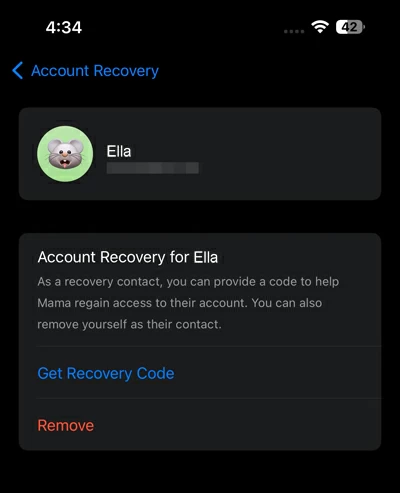400x493 pixels.
Task: Tap the cellular signal dots
Action: [294, 31]
